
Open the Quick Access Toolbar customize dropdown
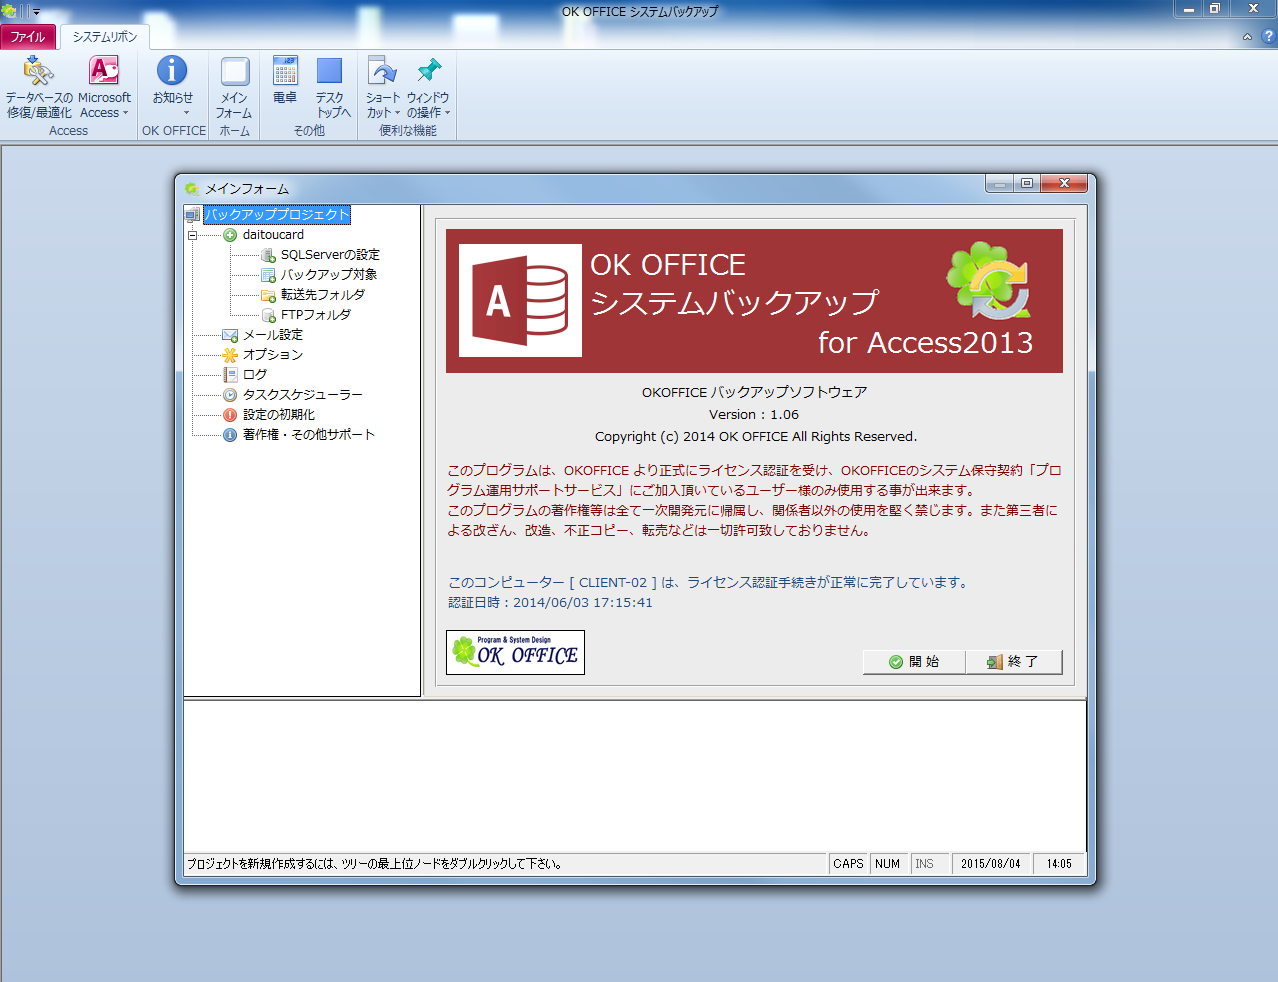coord(36,12)
